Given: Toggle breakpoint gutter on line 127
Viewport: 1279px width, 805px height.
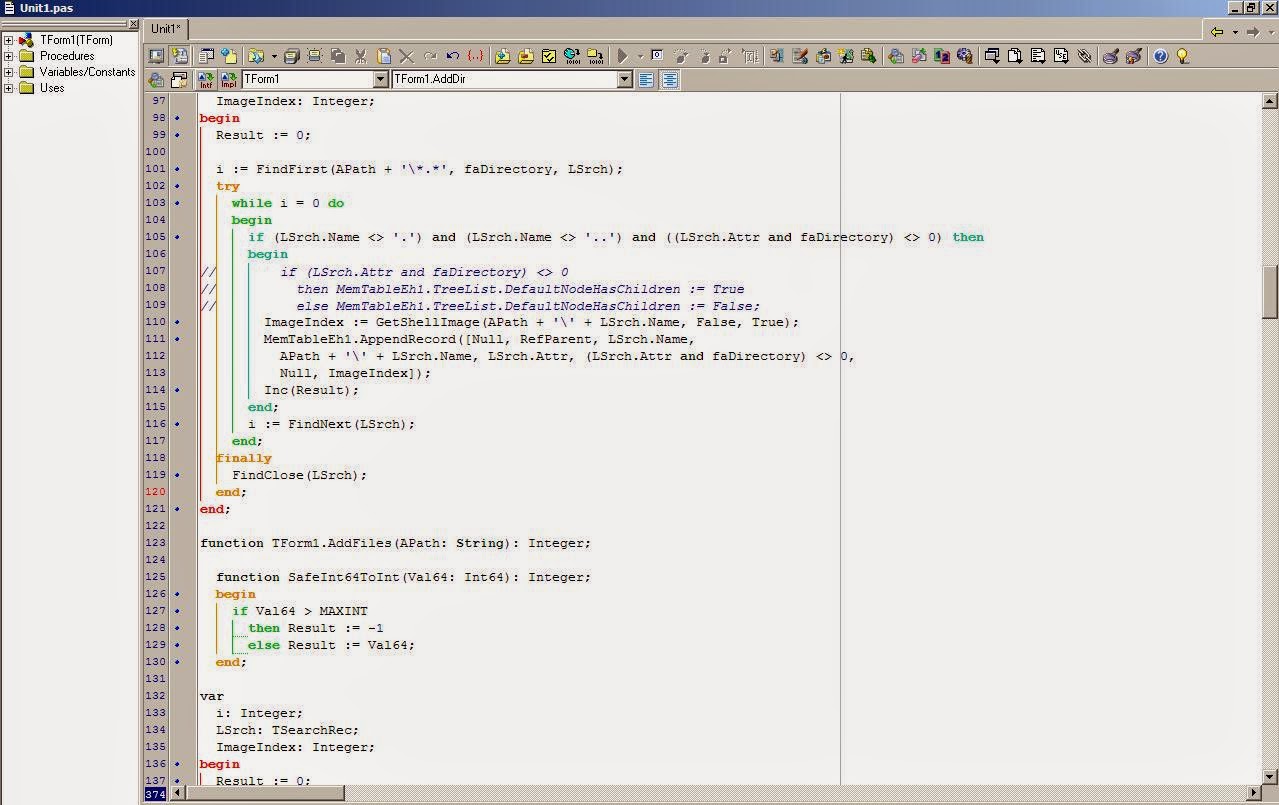Looking at the screenshot, I should [x=178, y=611].
